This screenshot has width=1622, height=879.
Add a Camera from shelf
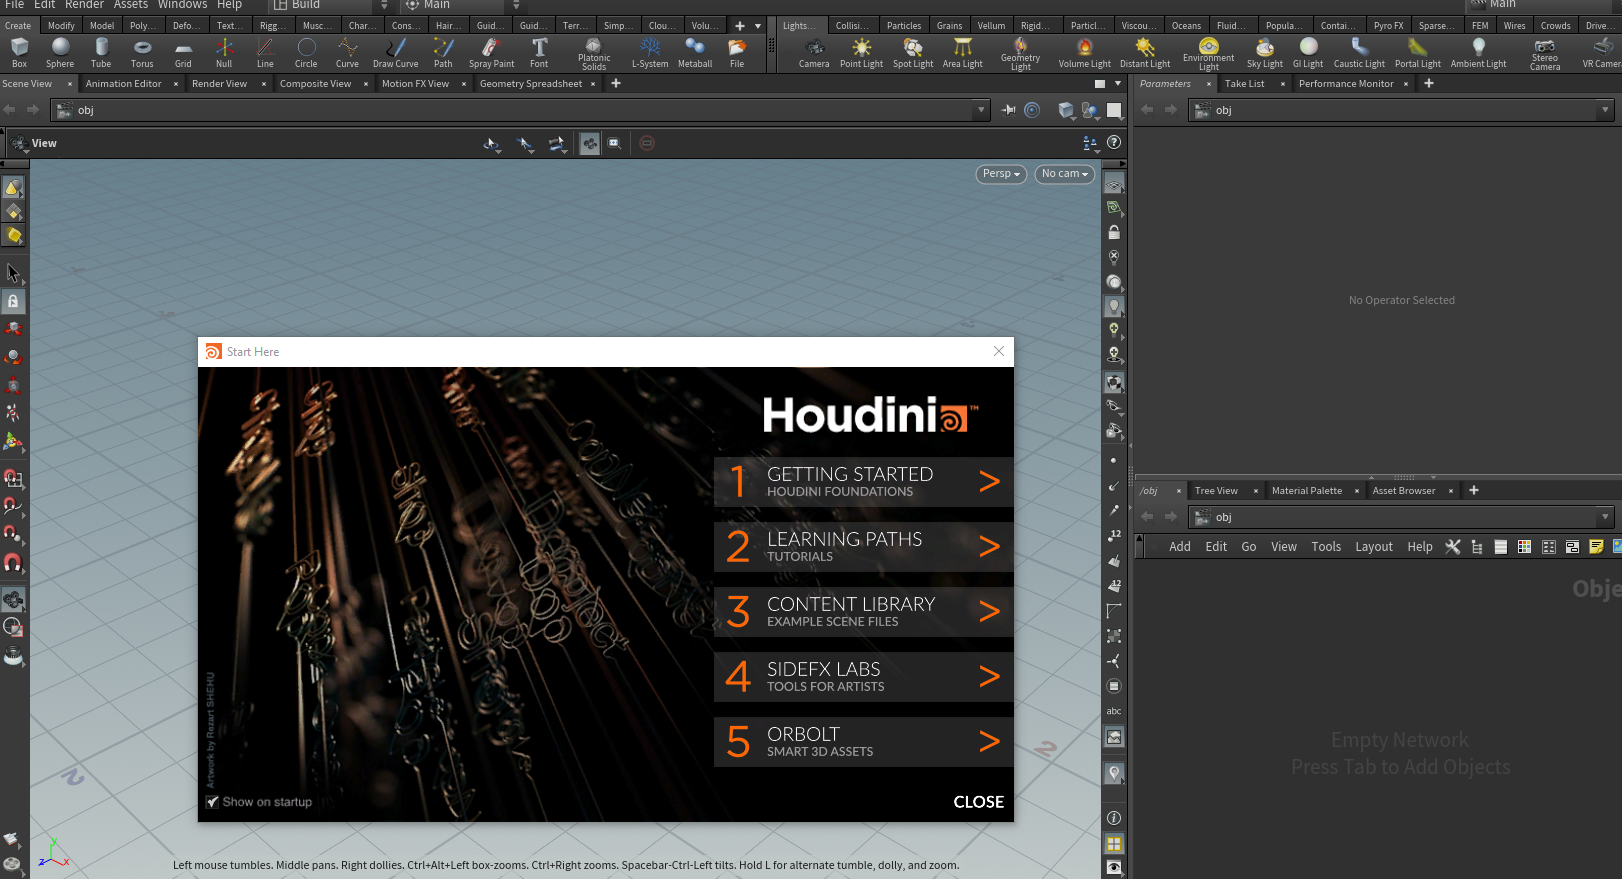point(814,53)
